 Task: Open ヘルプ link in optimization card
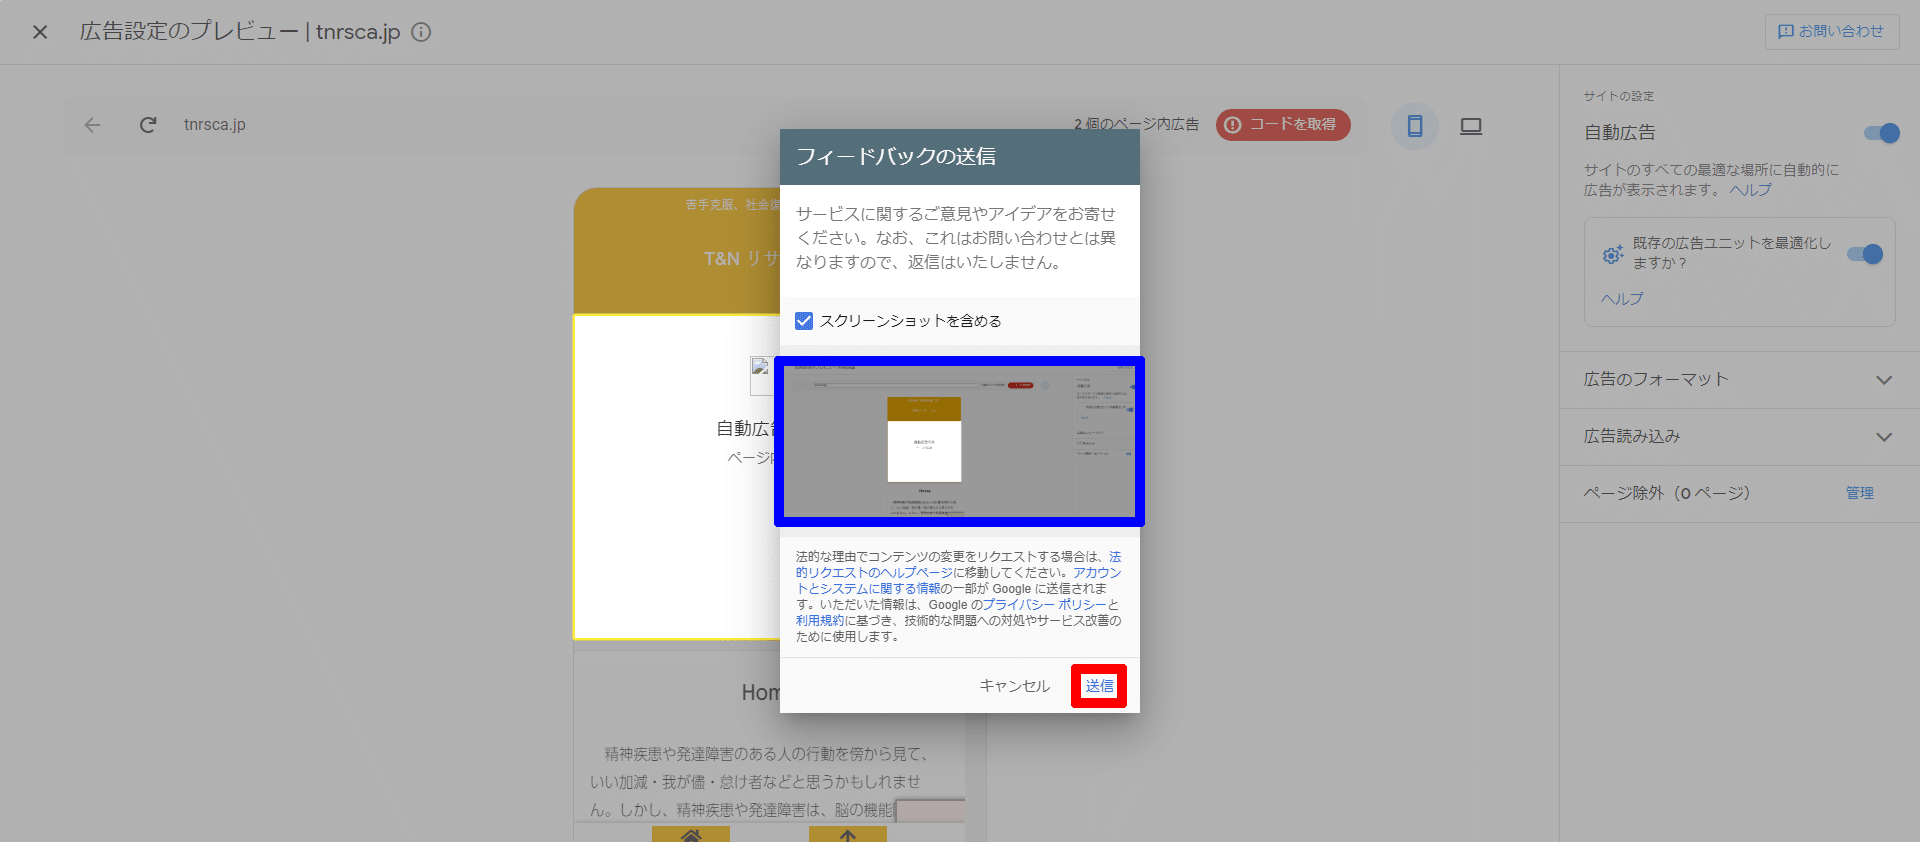[x=1622, y=299]
